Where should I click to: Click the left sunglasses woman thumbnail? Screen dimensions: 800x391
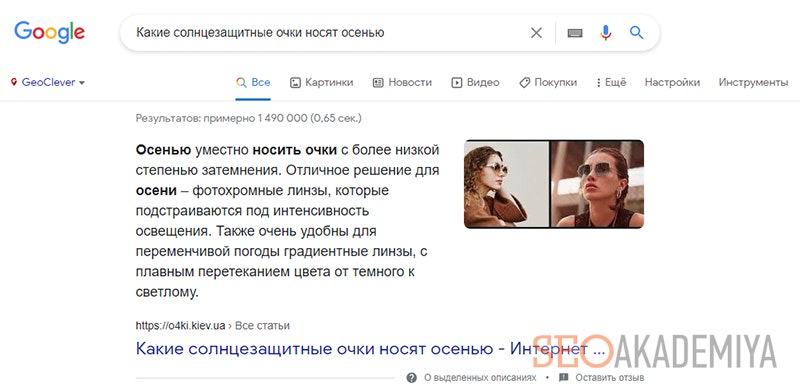(506, 184)
